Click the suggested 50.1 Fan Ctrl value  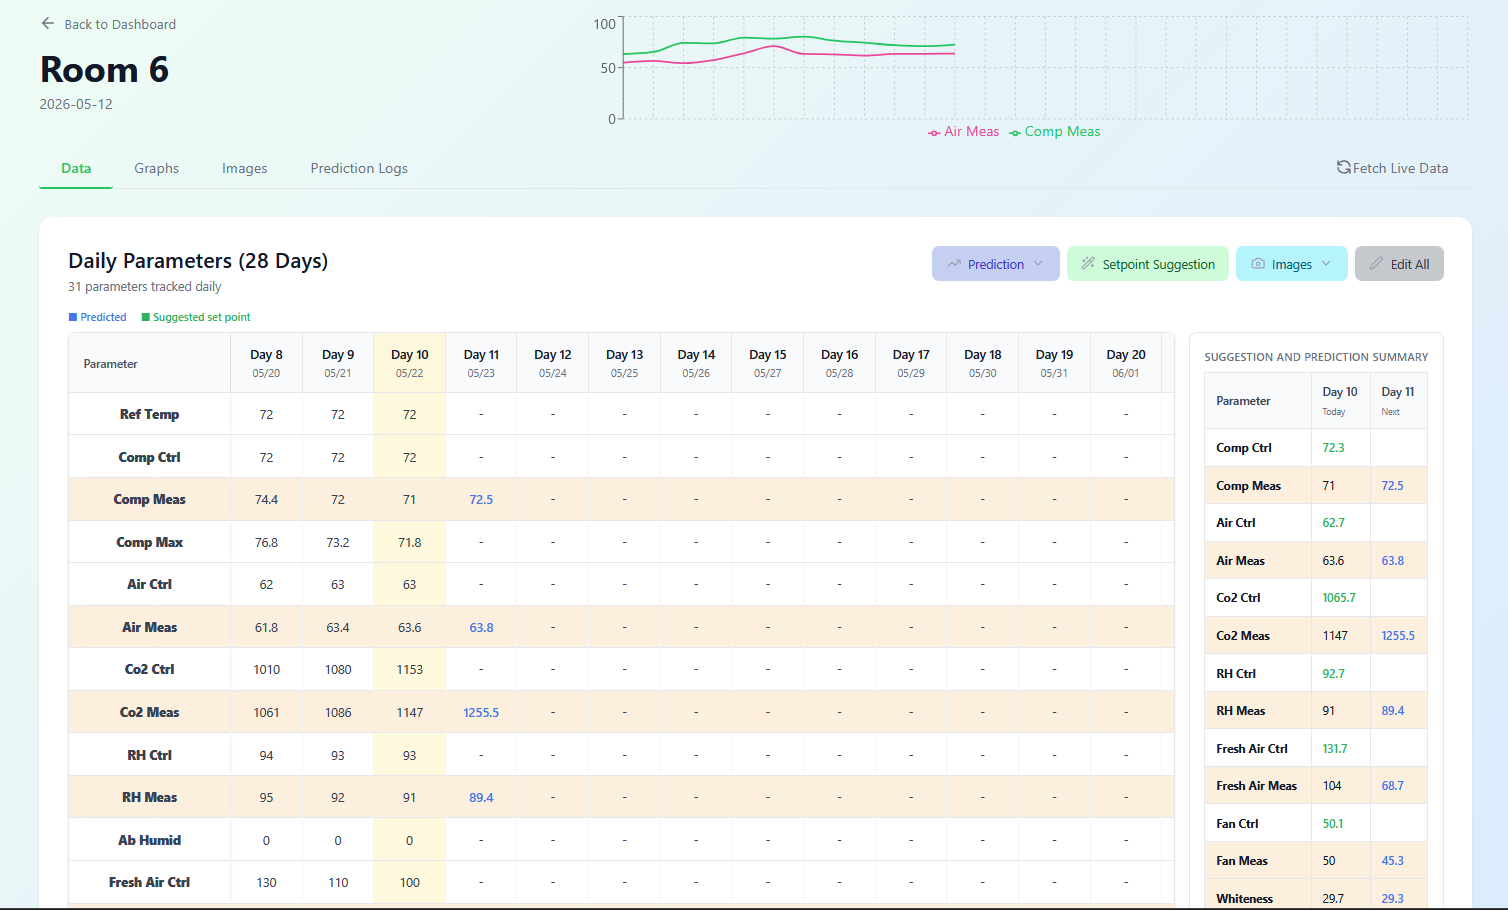[x=1333, y=823]
